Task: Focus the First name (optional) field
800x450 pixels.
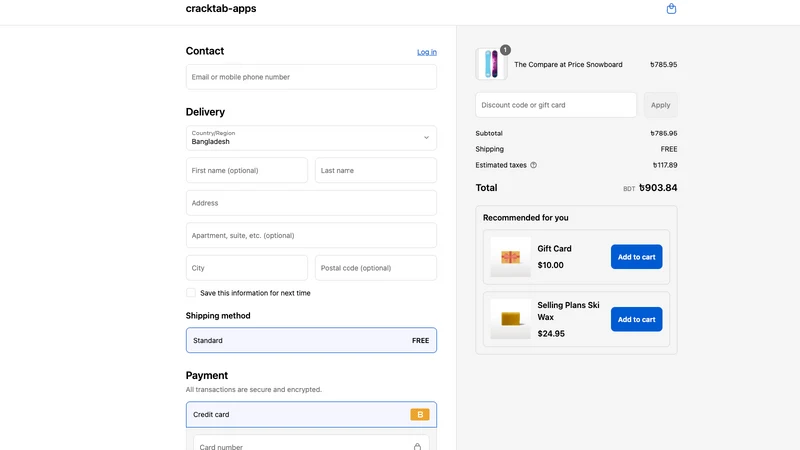Action: tap(247, 170)
